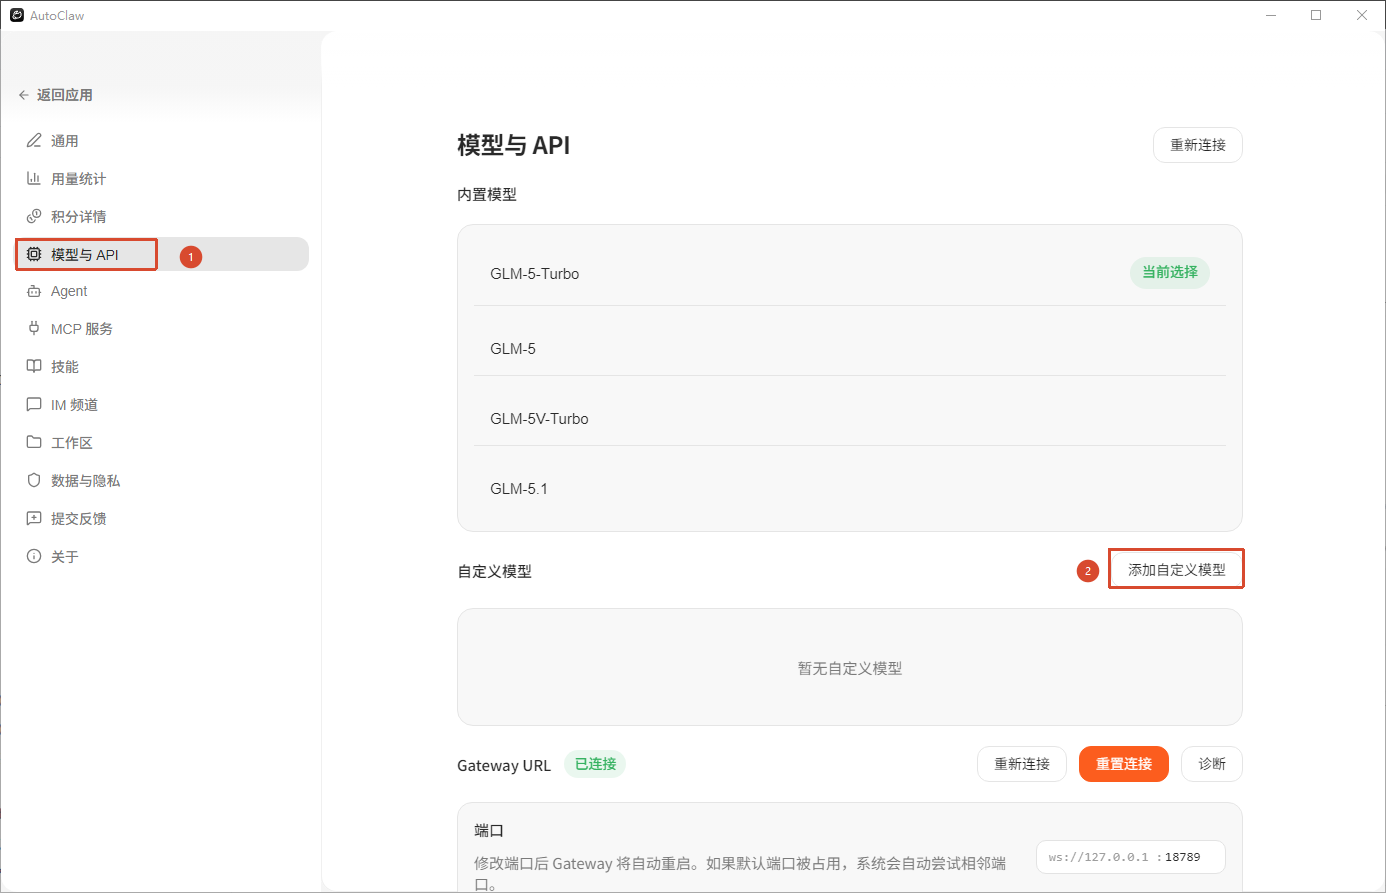Open the 积分详情 page
This screenshot has width=1386, height=893.
[162, 217]
